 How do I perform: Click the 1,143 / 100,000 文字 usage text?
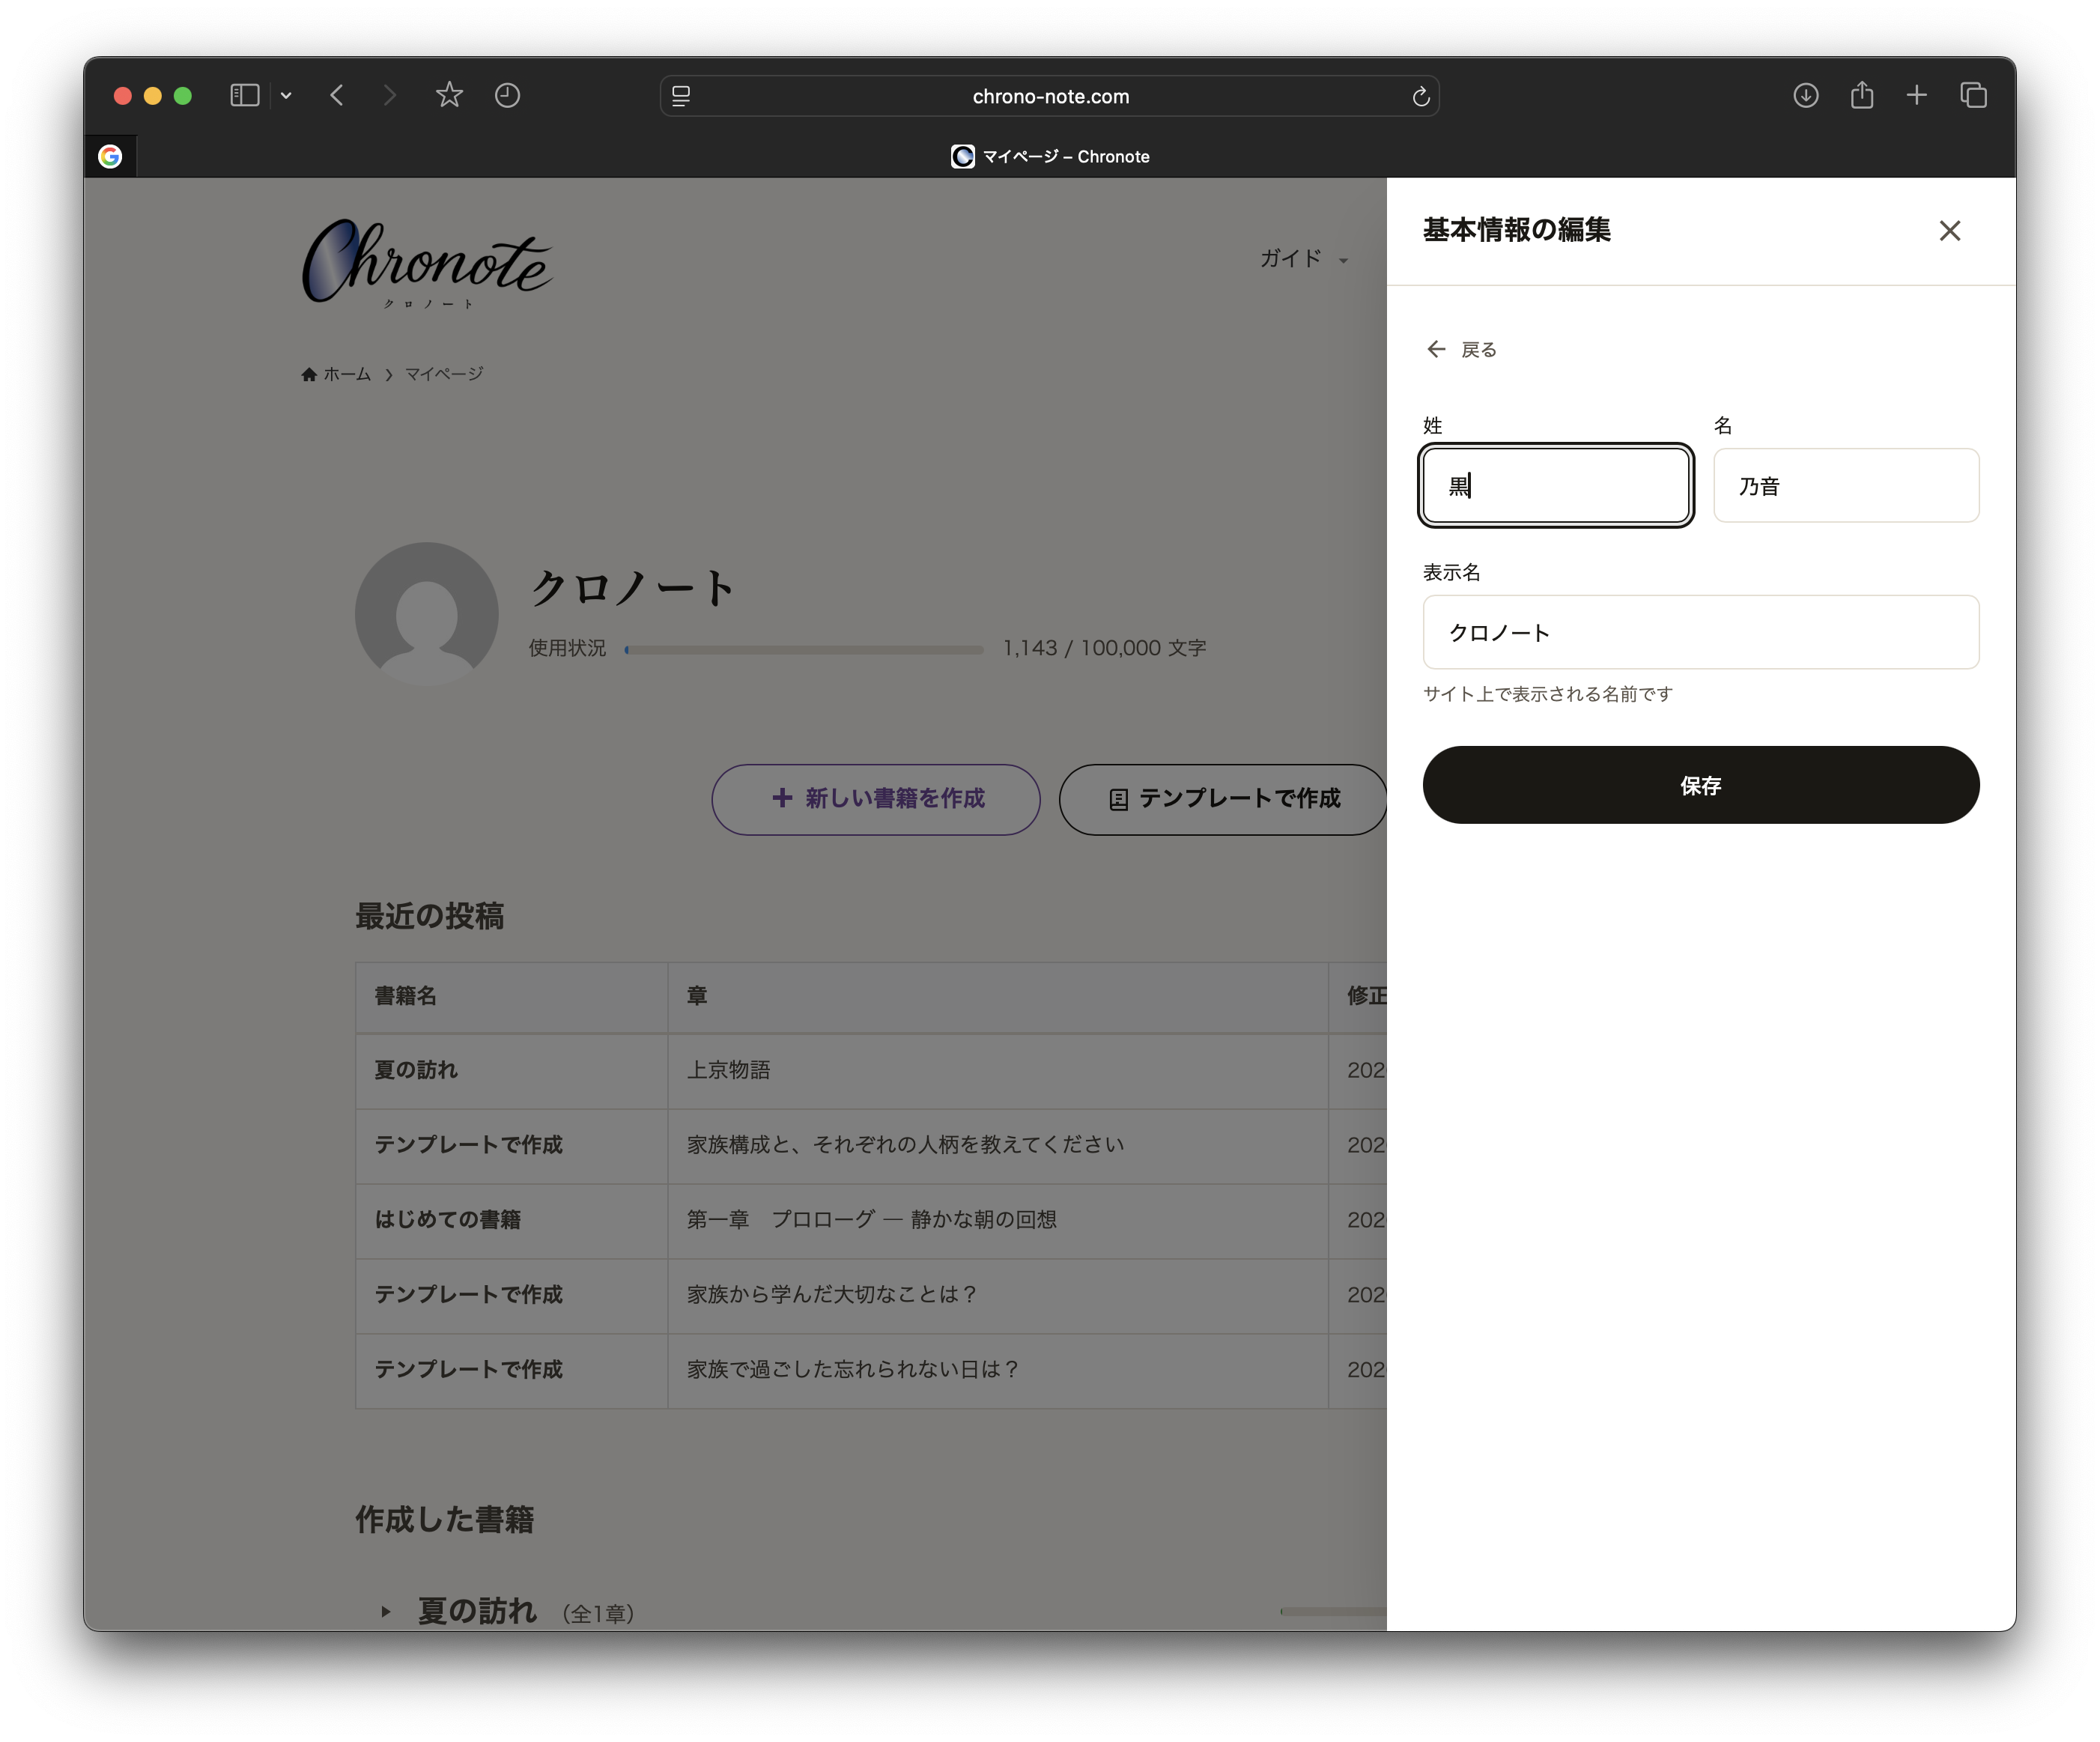[x=1105, y=649]
